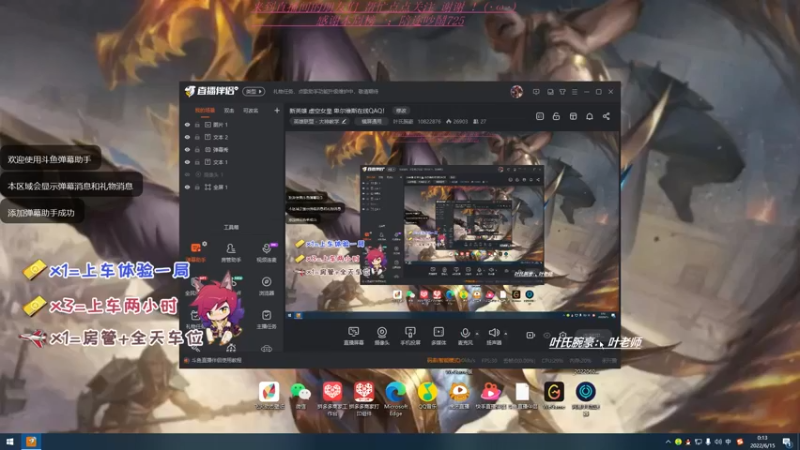Toggle visibility of the 图片 1 source
The image size is (800, 450).
(x=187, y=124)
